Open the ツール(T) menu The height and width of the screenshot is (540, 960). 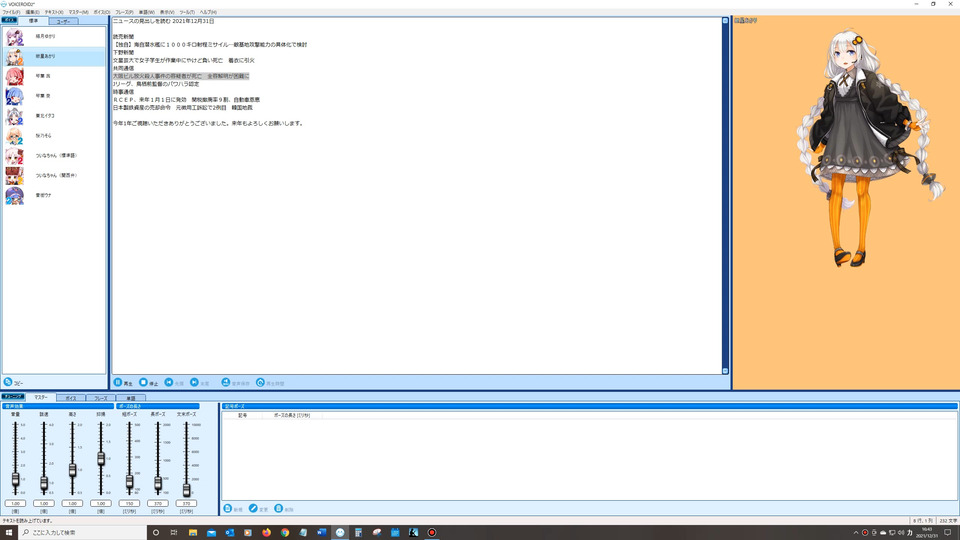187,12
